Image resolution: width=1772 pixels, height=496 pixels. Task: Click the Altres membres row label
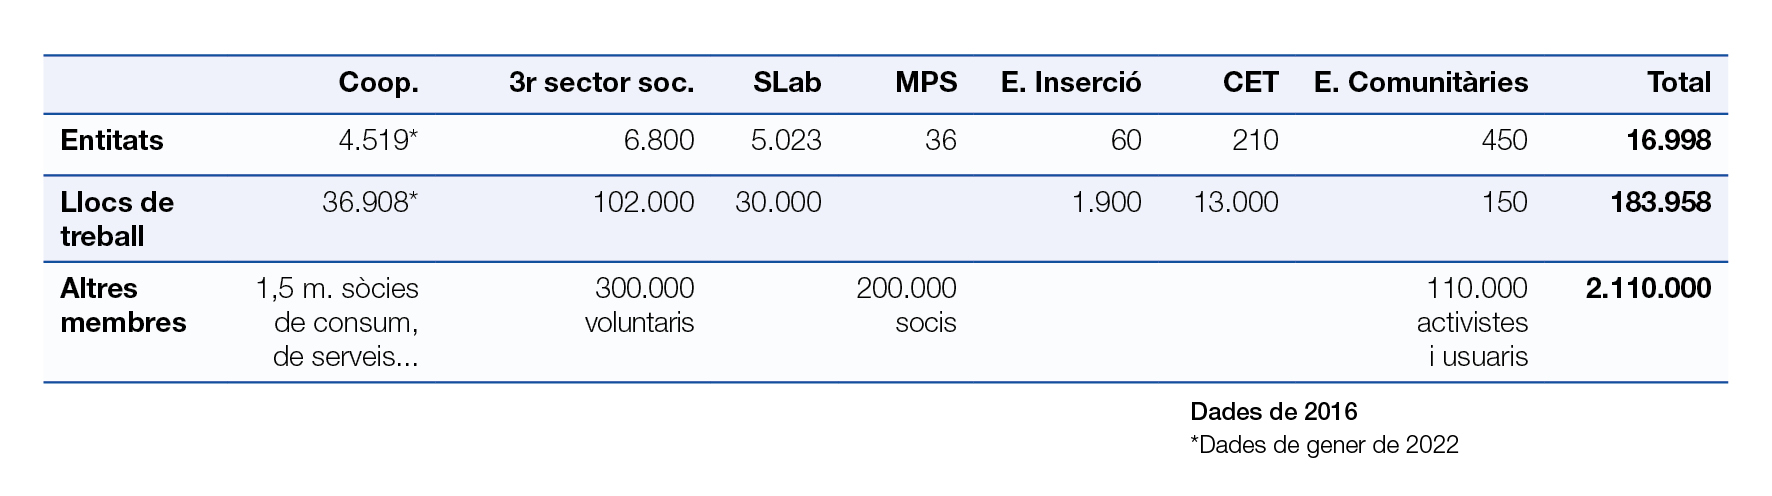pos(123,305)
